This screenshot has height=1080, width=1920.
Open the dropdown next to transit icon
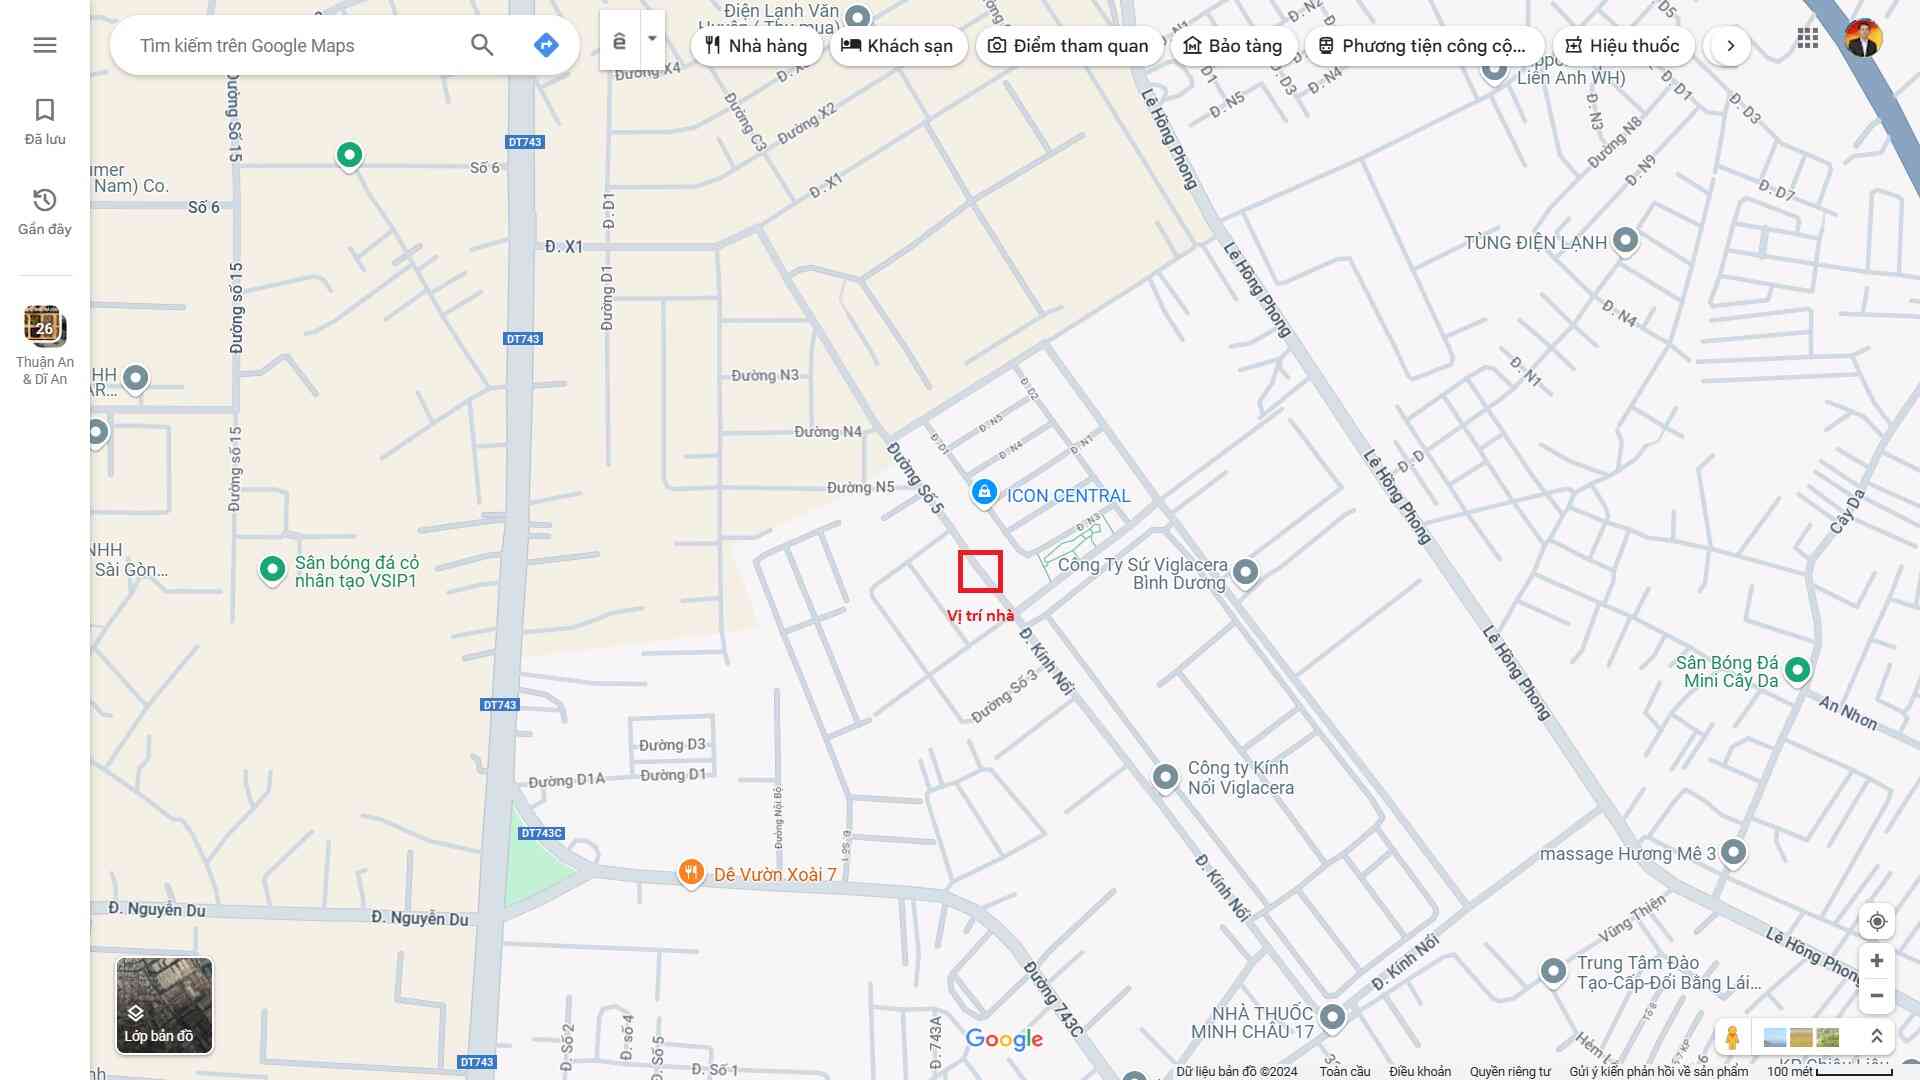pos(652,40)
